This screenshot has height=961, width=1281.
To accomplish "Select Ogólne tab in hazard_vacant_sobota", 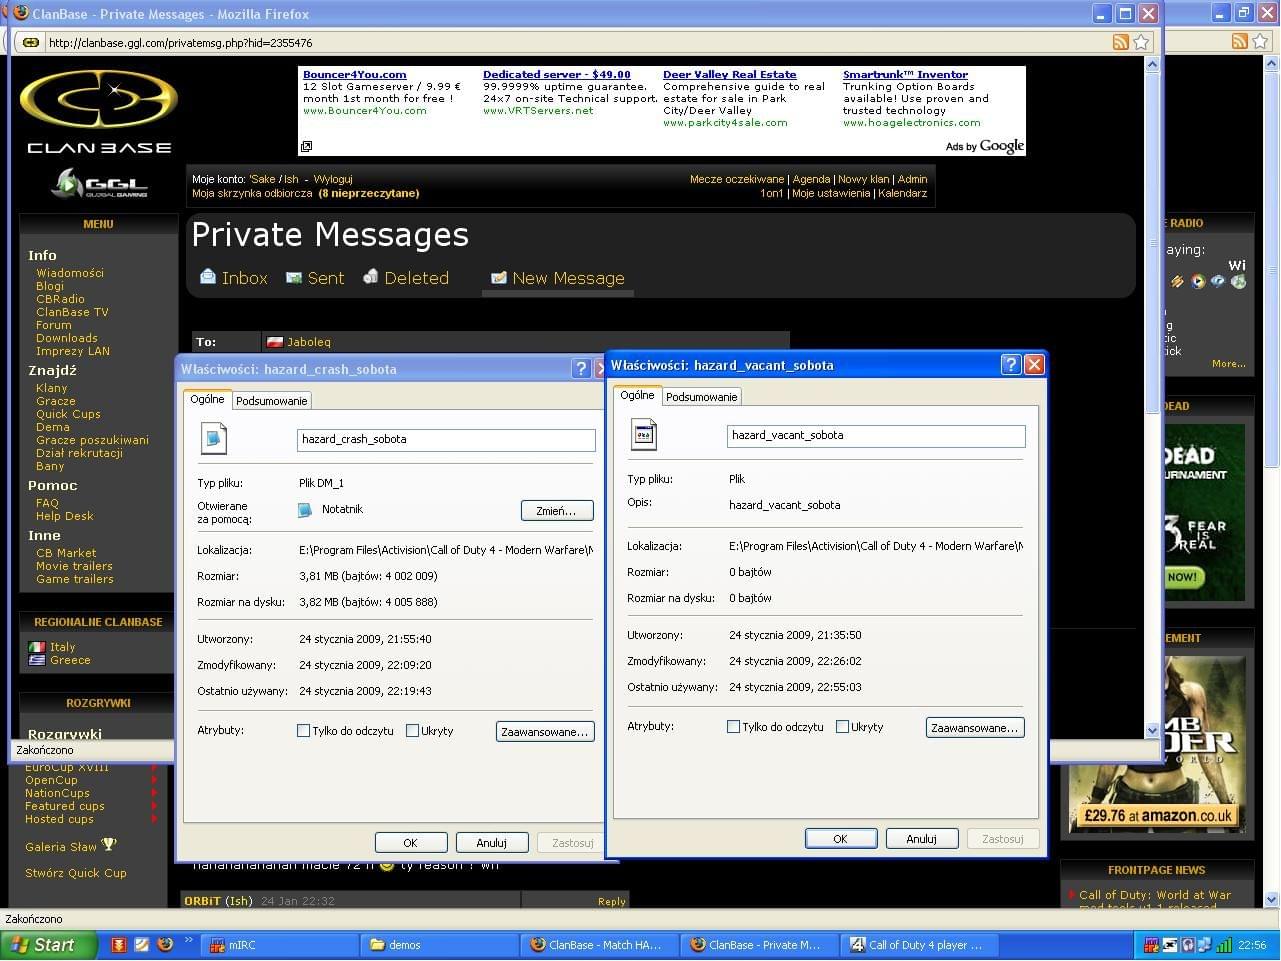I will coord(638,395).
